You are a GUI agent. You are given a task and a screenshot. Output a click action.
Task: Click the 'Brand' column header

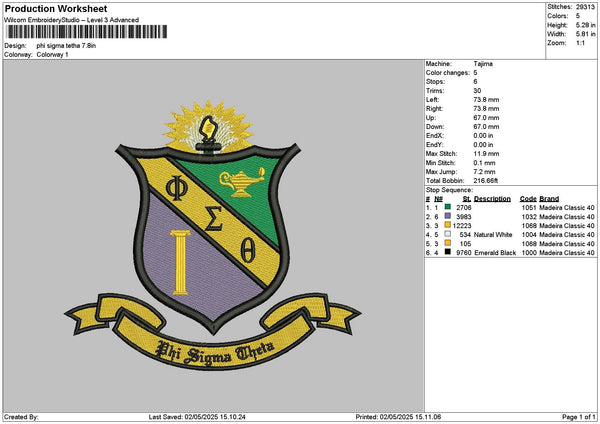coord(549,199)
